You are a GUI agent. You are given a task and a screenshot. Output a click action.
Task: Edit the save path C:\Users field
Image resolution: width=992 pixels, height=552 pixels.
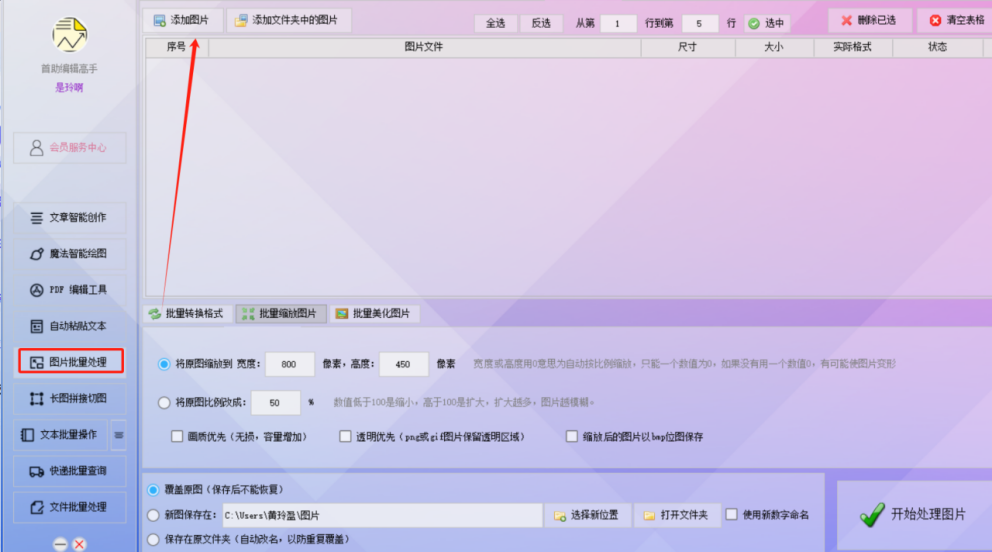pos(382,515)
